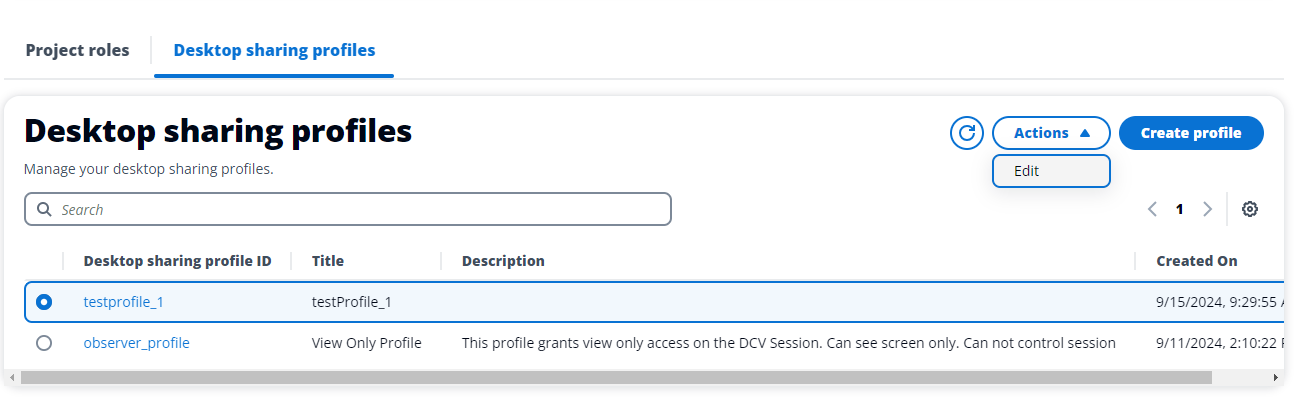Go to previous page chevron
The width and height of the screenshot is (1302, 397).
coord(1153,209)
